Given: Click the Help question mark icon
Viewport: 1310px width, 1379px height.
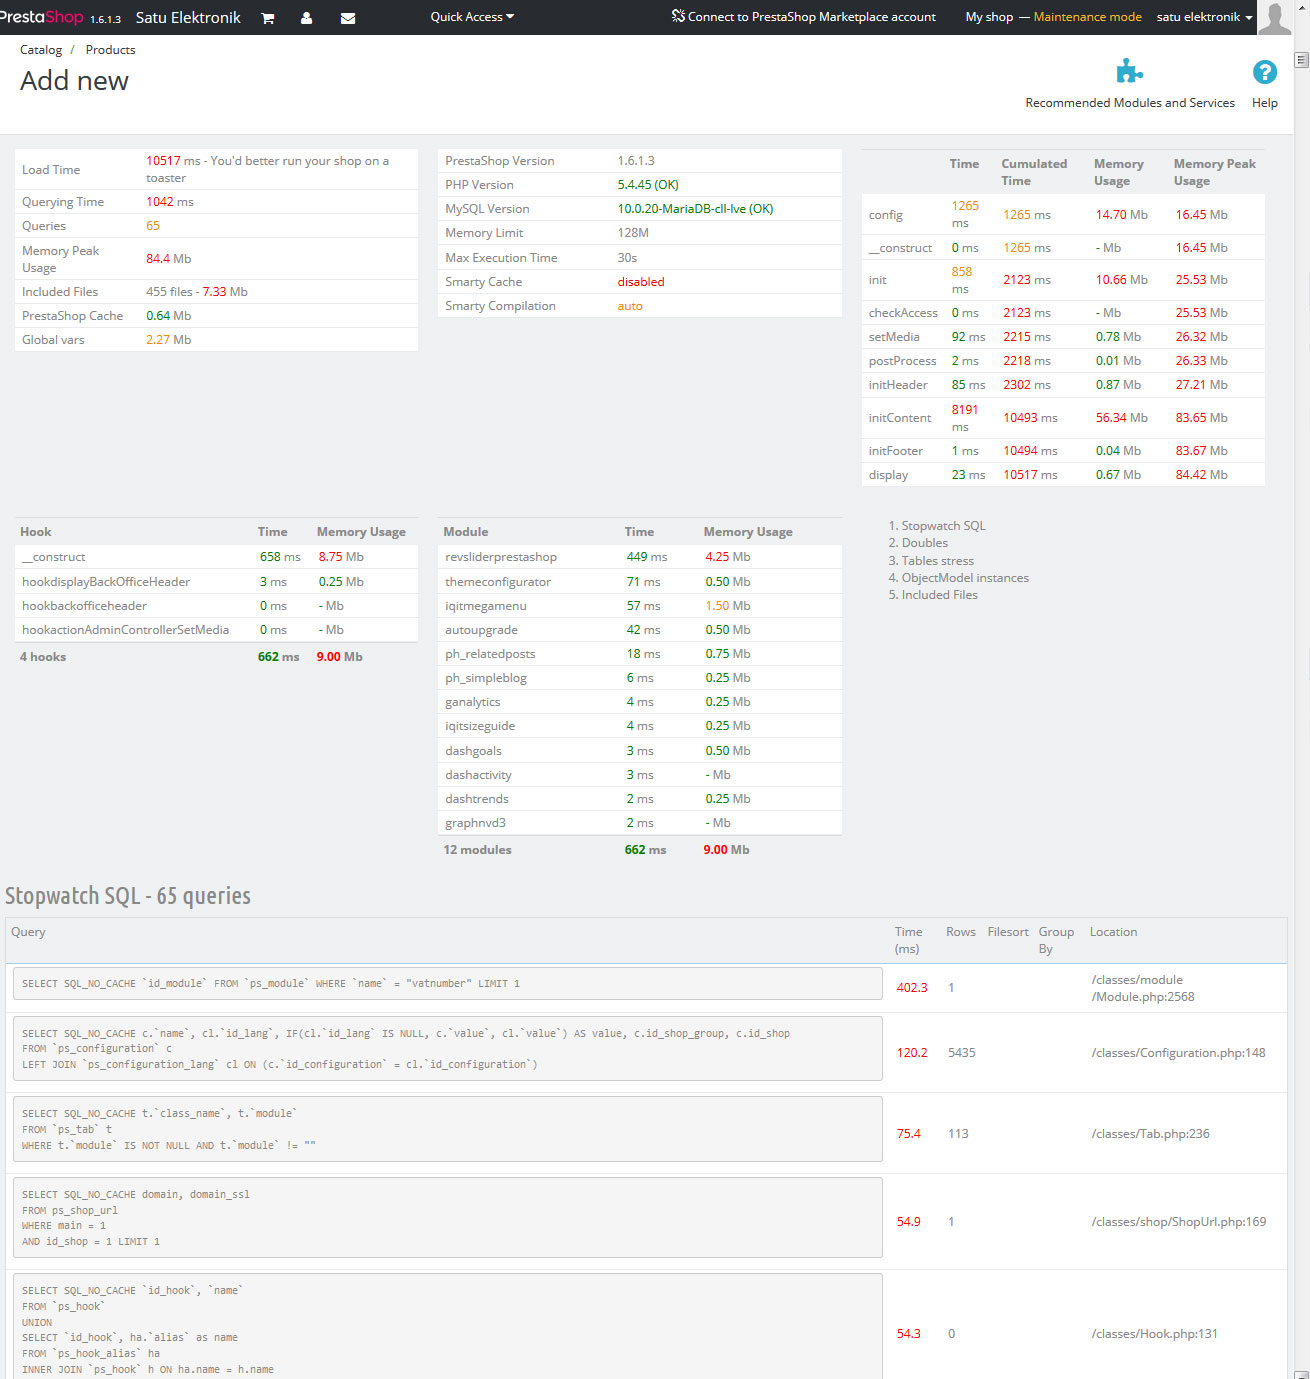Looking at the screenshot, I should (x=1265, y=72).
